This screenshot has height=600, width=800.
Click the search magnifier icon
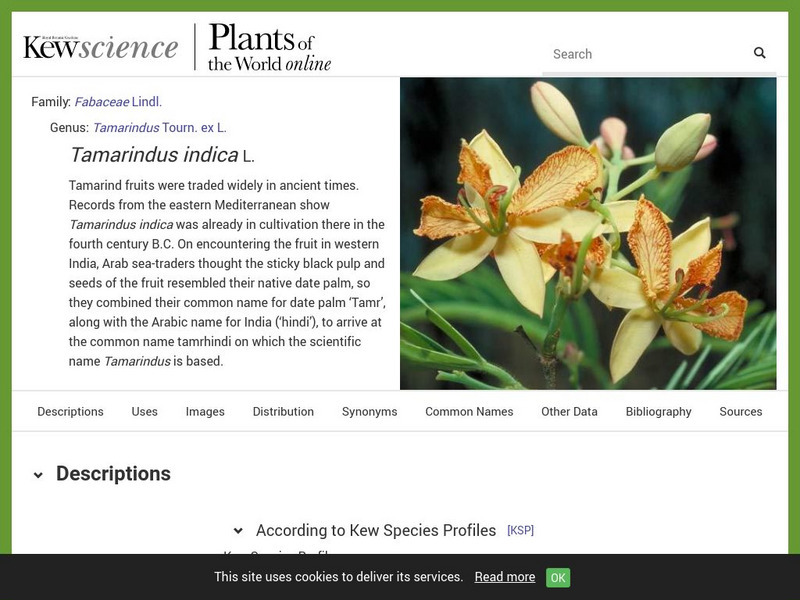tap(758, 54)
